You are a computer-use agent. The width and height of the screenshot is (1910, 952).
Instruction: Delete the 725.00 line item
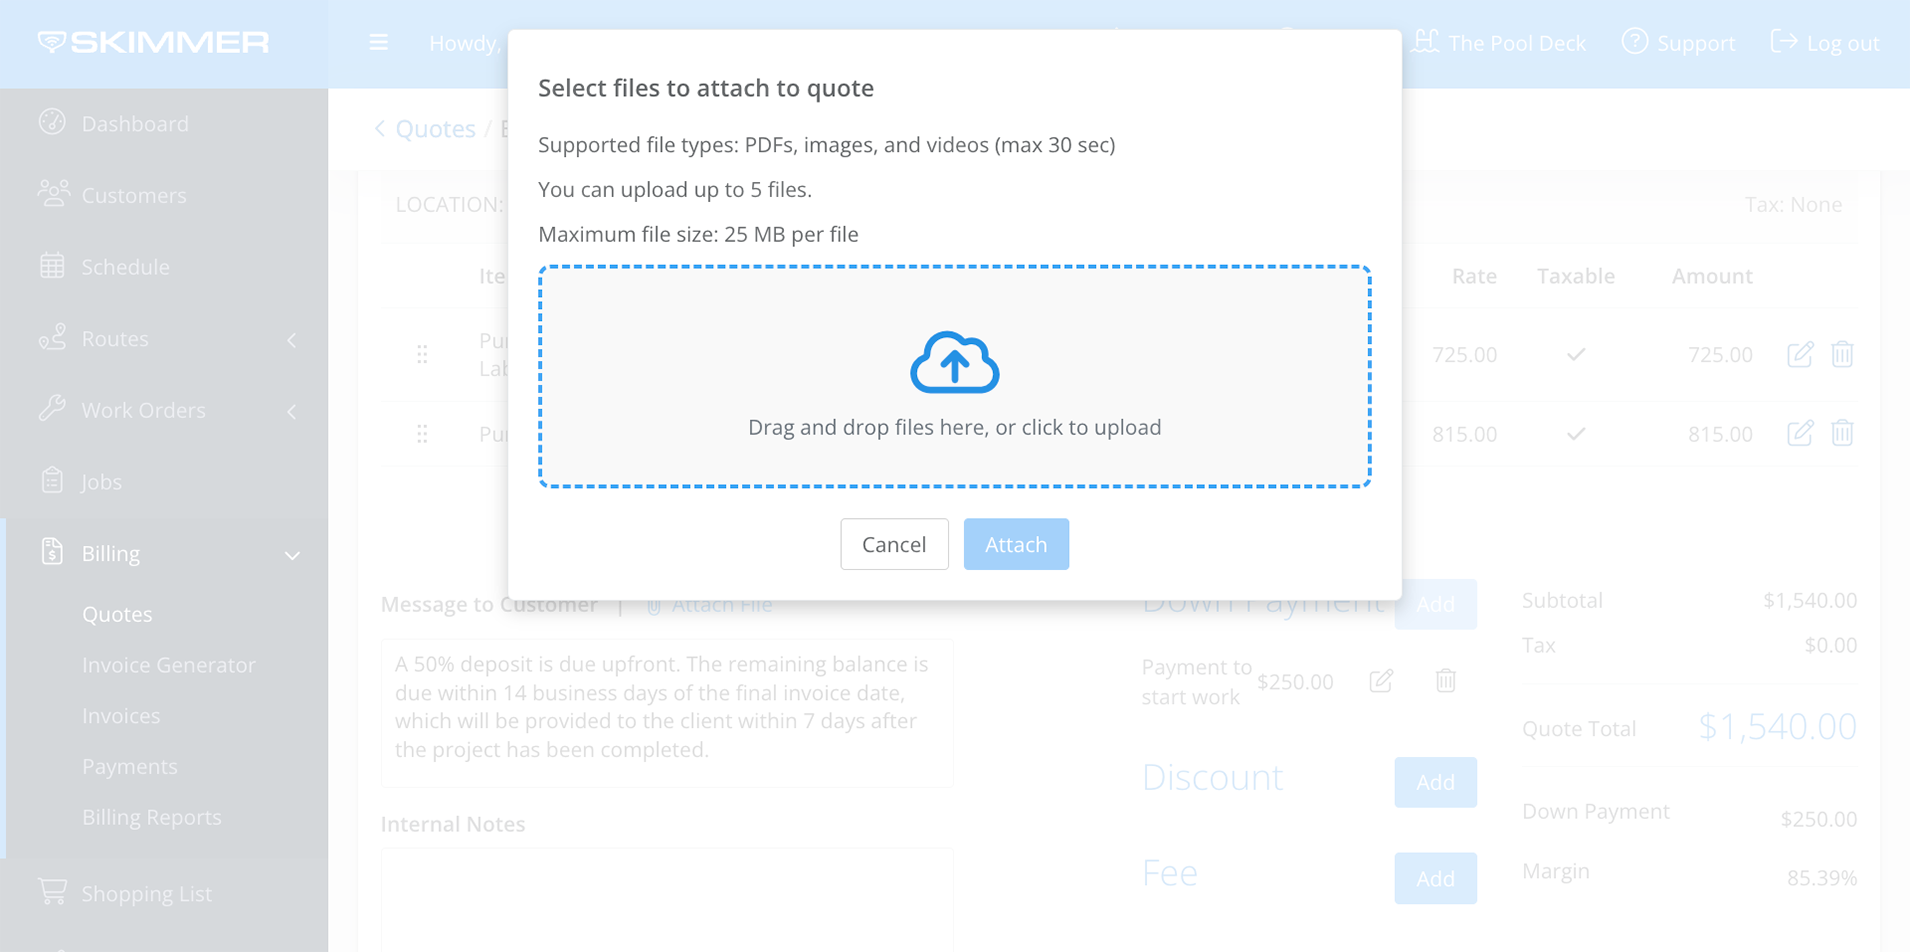[x=1842, y=354]
